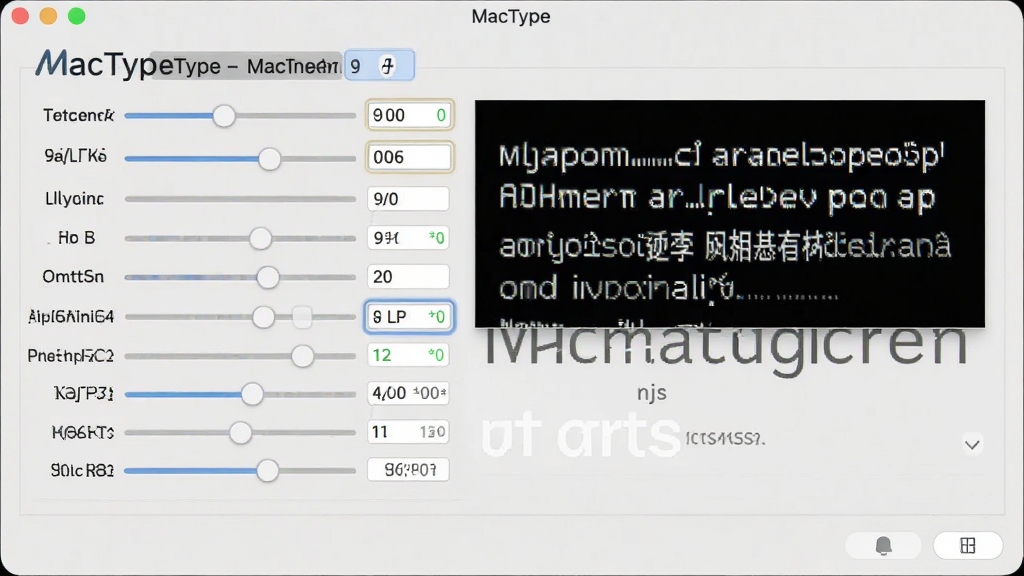Click the green full-screen window button
Viewport: 1024px width, 576px height.
(76, 16)
